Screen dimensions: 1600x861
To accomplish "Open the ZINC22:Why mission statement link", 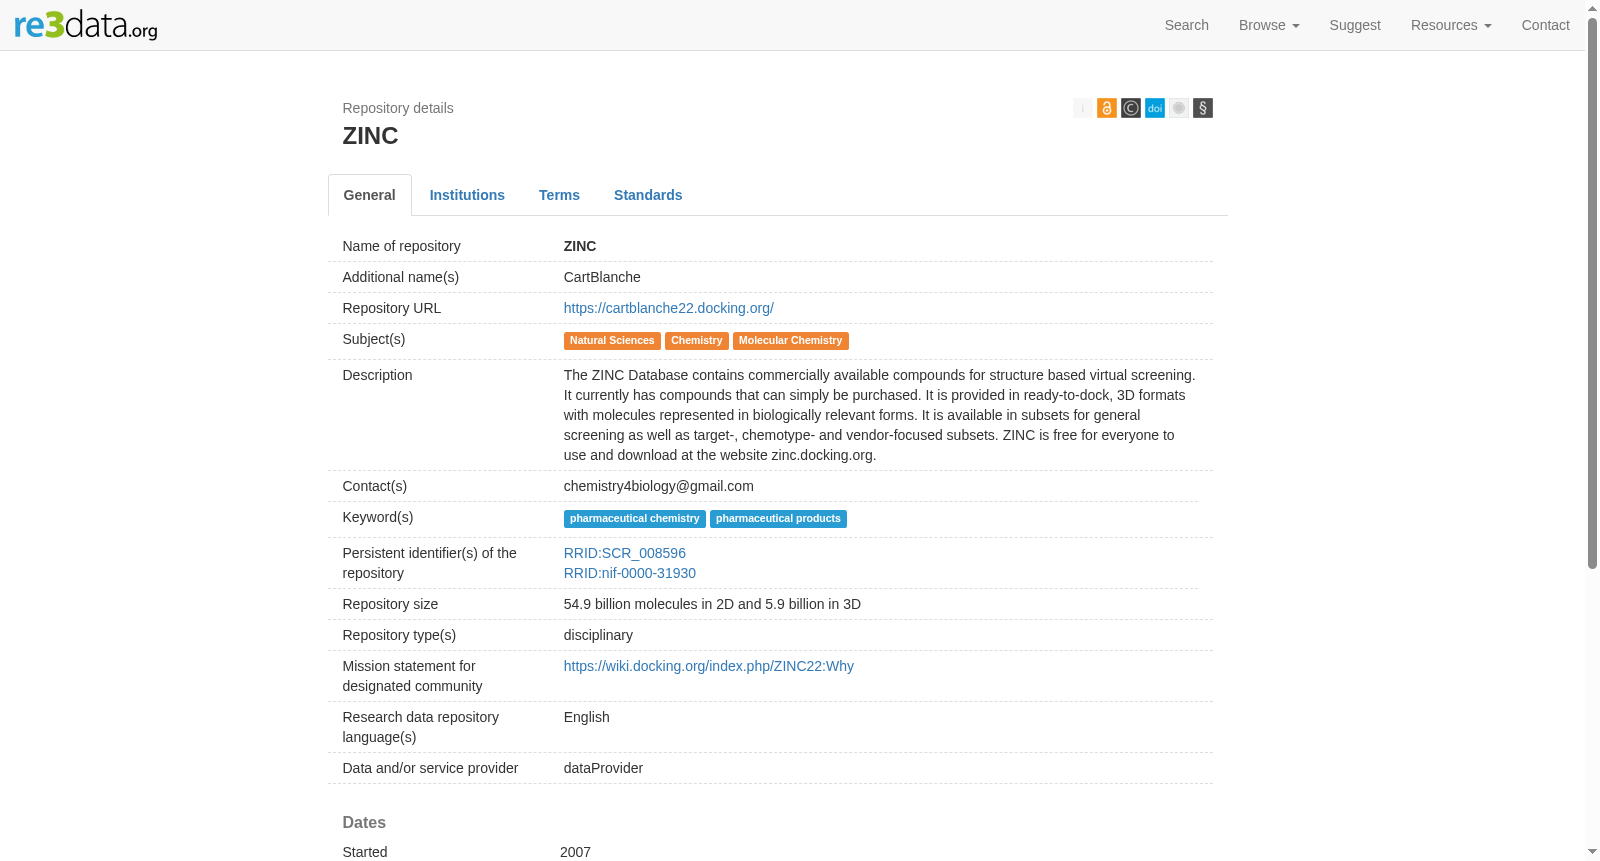I will [709, 666].
